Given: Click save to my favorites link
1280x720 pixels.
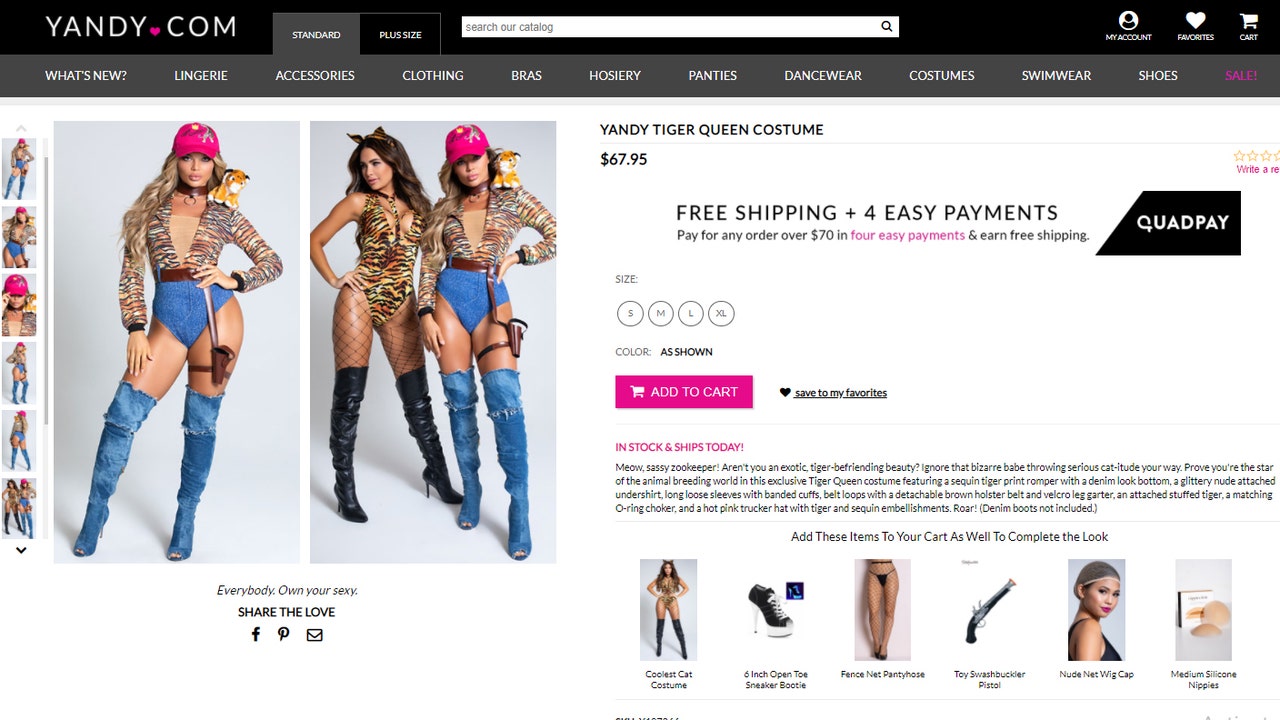Looking at the screenshot, I should point(840,393).
